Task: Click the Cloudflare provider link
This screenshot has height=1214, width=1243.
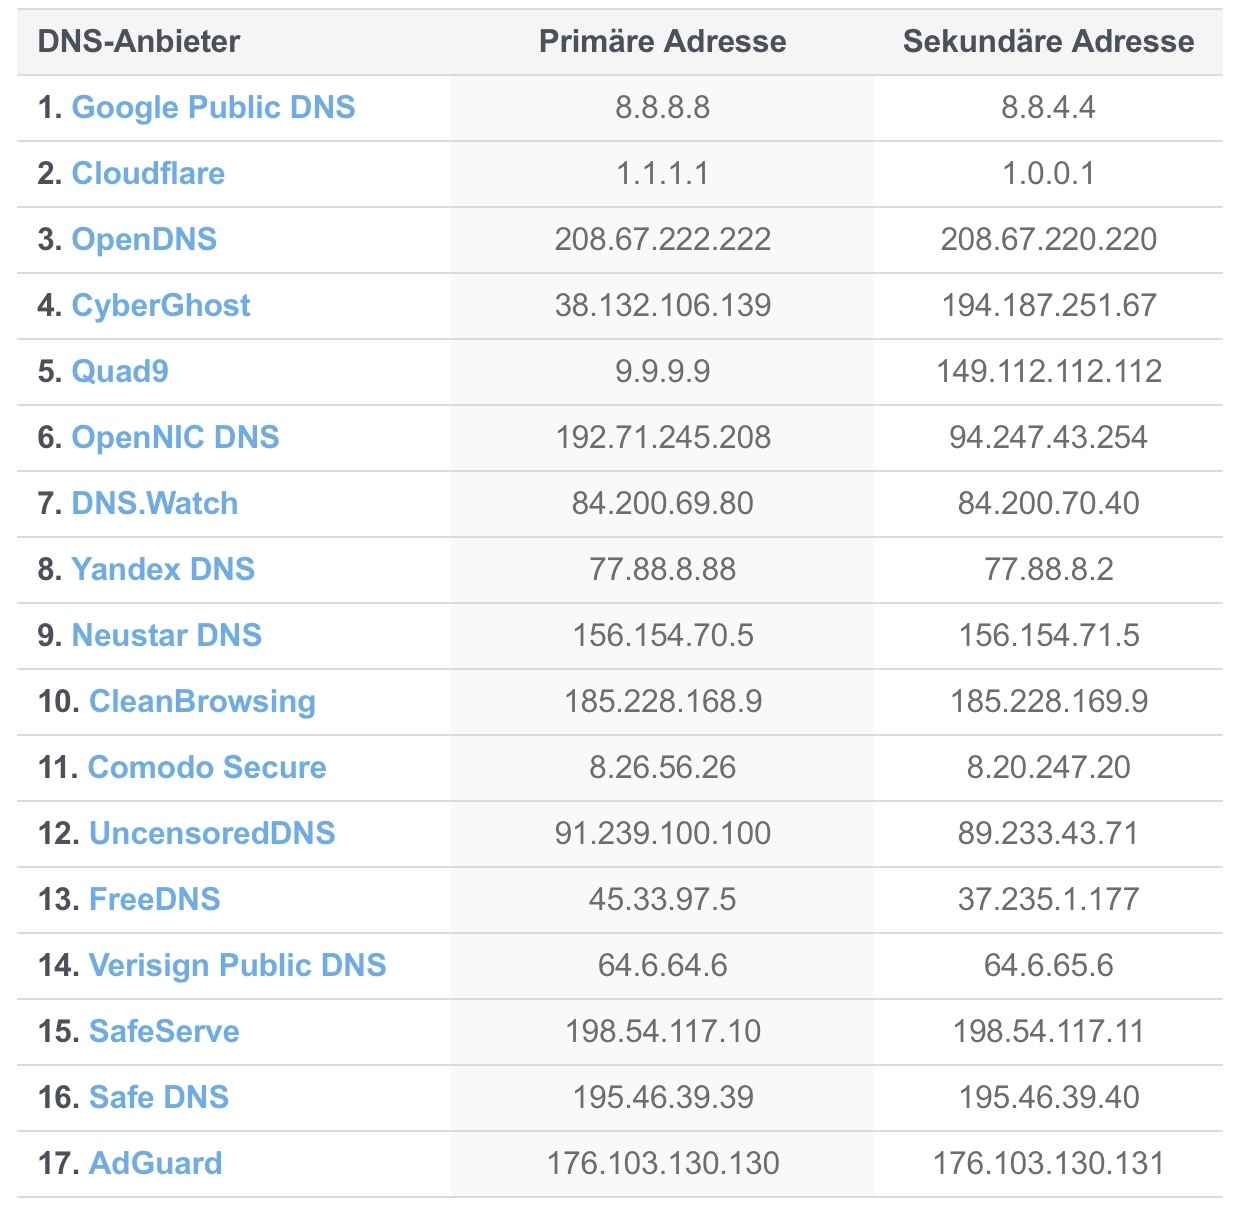Action: (148, 174)
